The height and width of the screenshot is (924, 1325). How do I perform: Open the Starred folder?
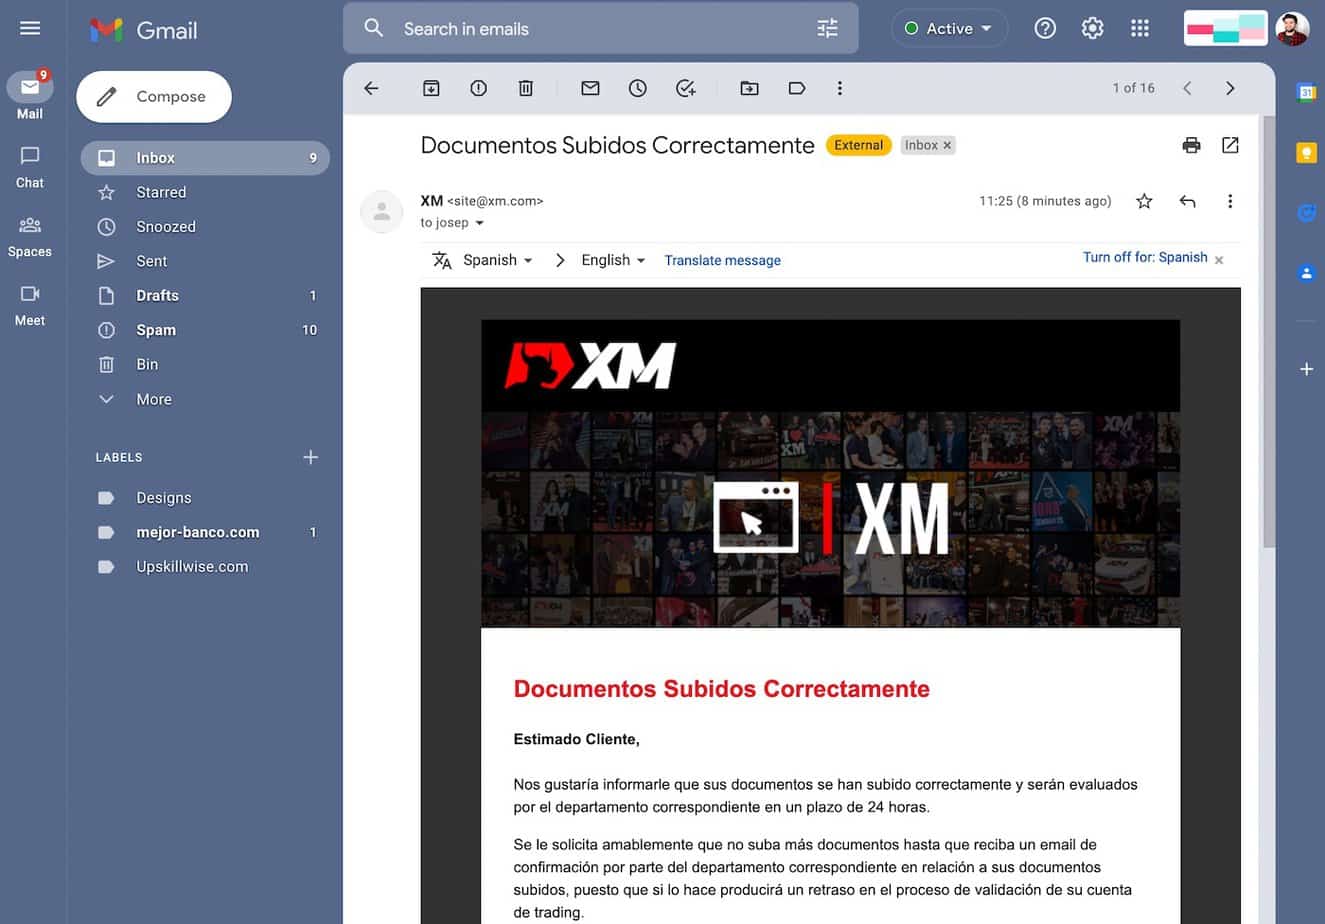(x=205, y=192)
